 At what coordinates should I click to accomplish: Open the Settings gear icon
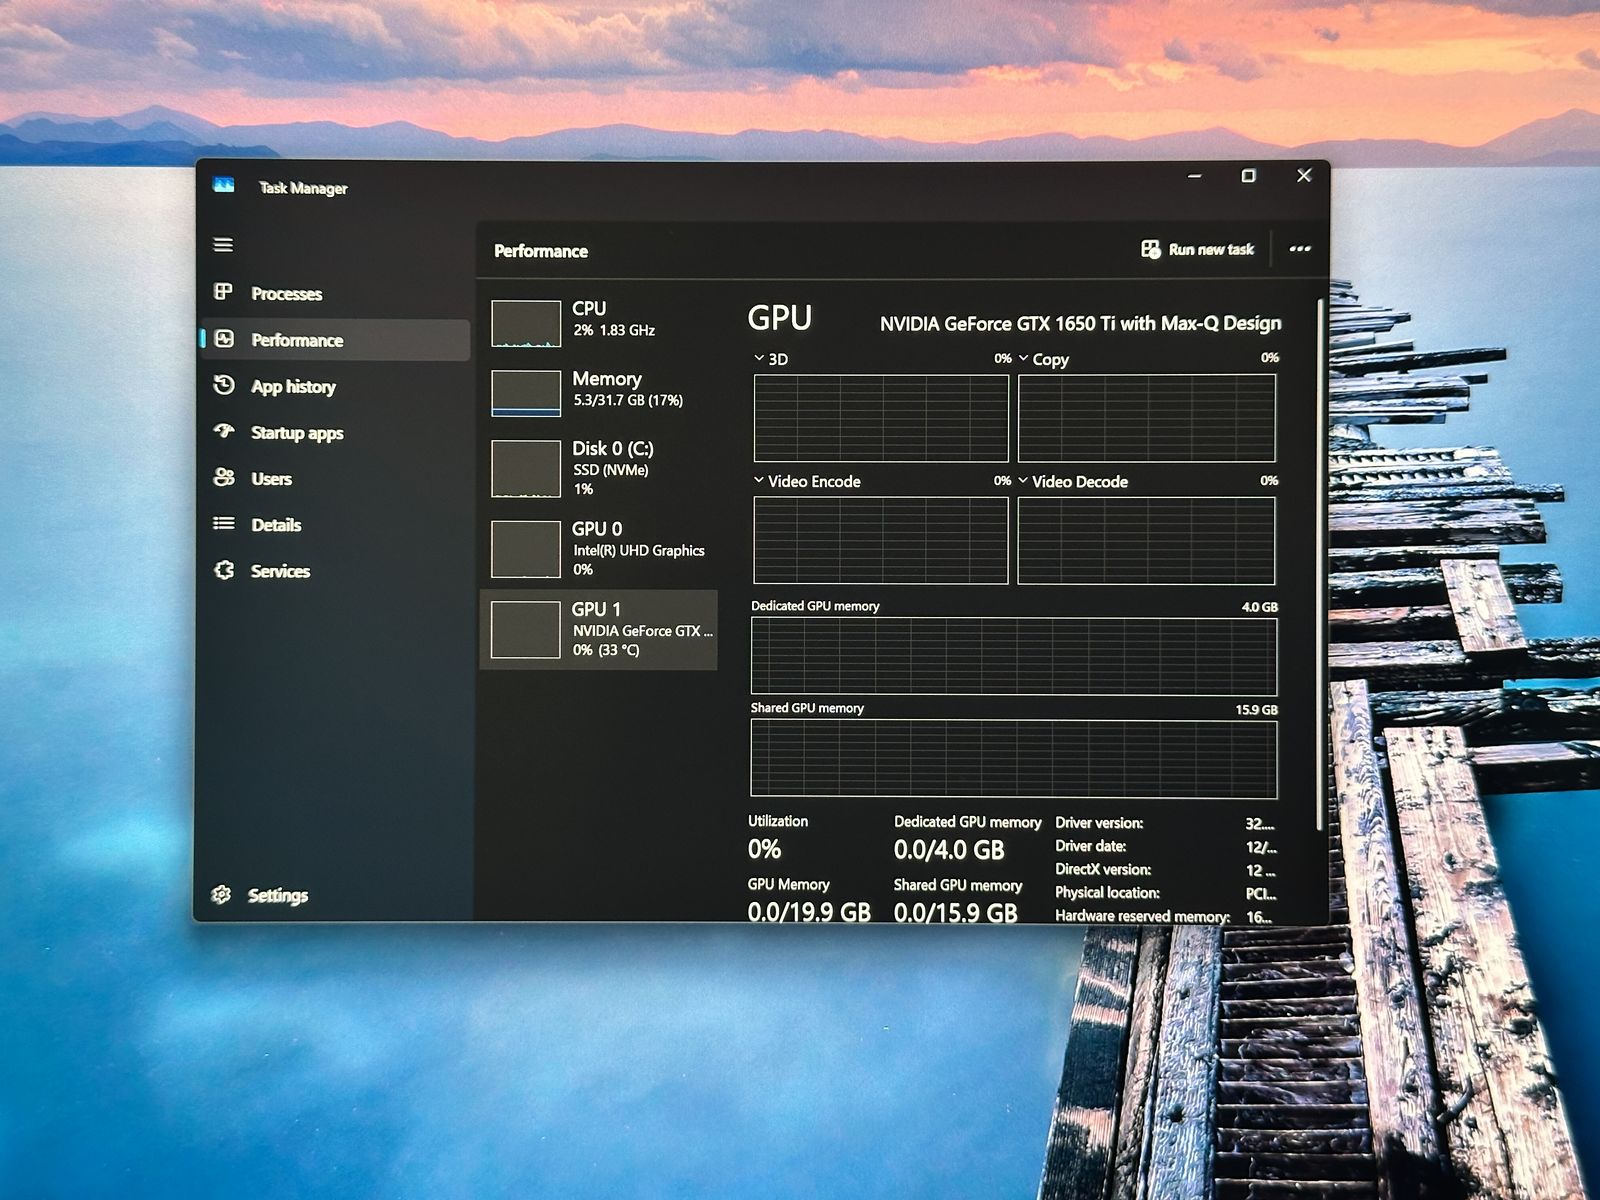coord(222,894)
